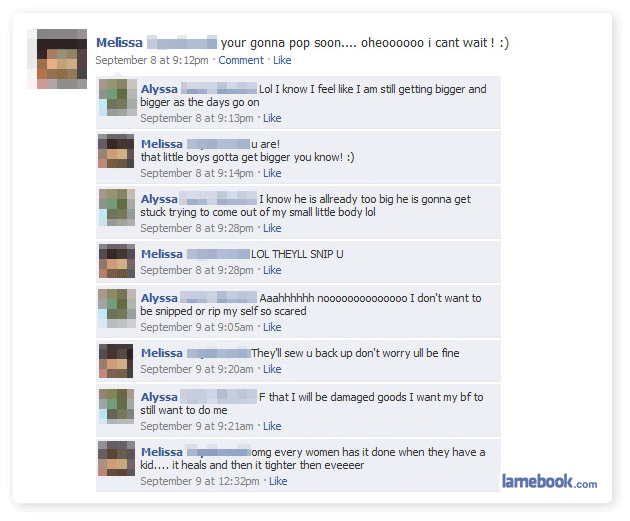
Task: Like Melissa's comment from 12:32pm
Action: pyautogui.click(x=278, y=481)
